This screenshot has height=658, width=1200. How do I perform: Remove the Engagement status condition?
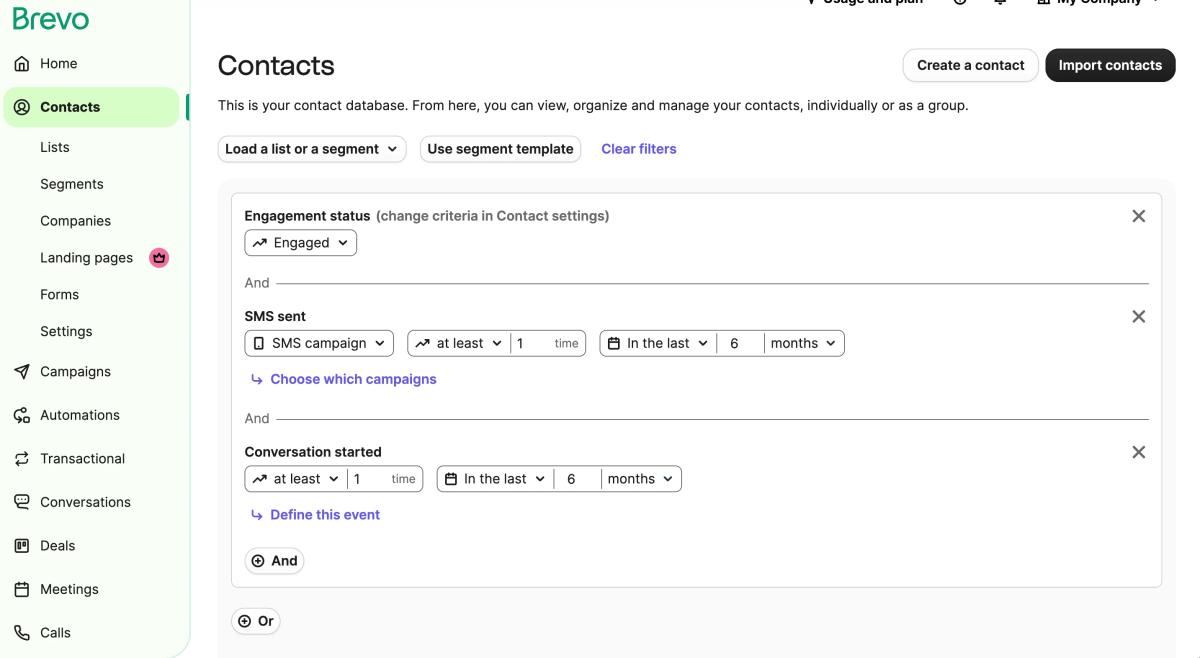(x=1138, y=216)
